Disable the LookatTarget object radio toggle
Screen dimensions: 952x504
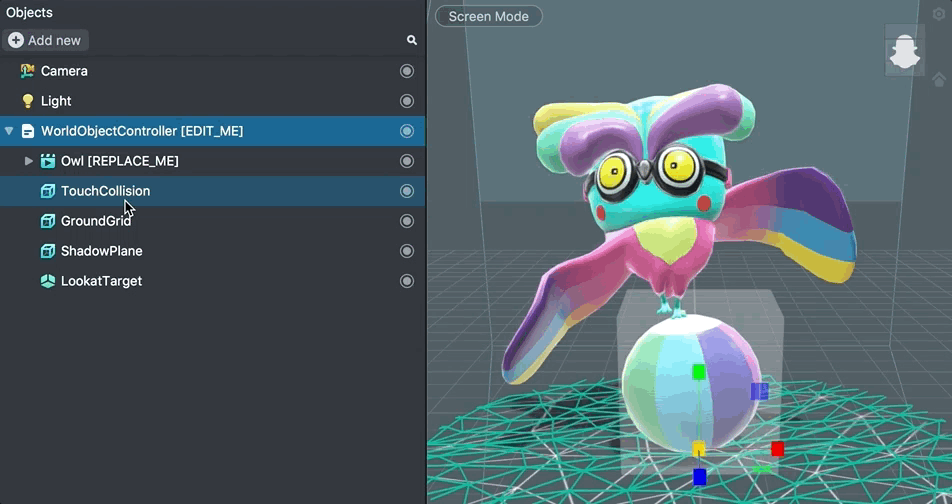pyautogui.click(x=407, y=281)
